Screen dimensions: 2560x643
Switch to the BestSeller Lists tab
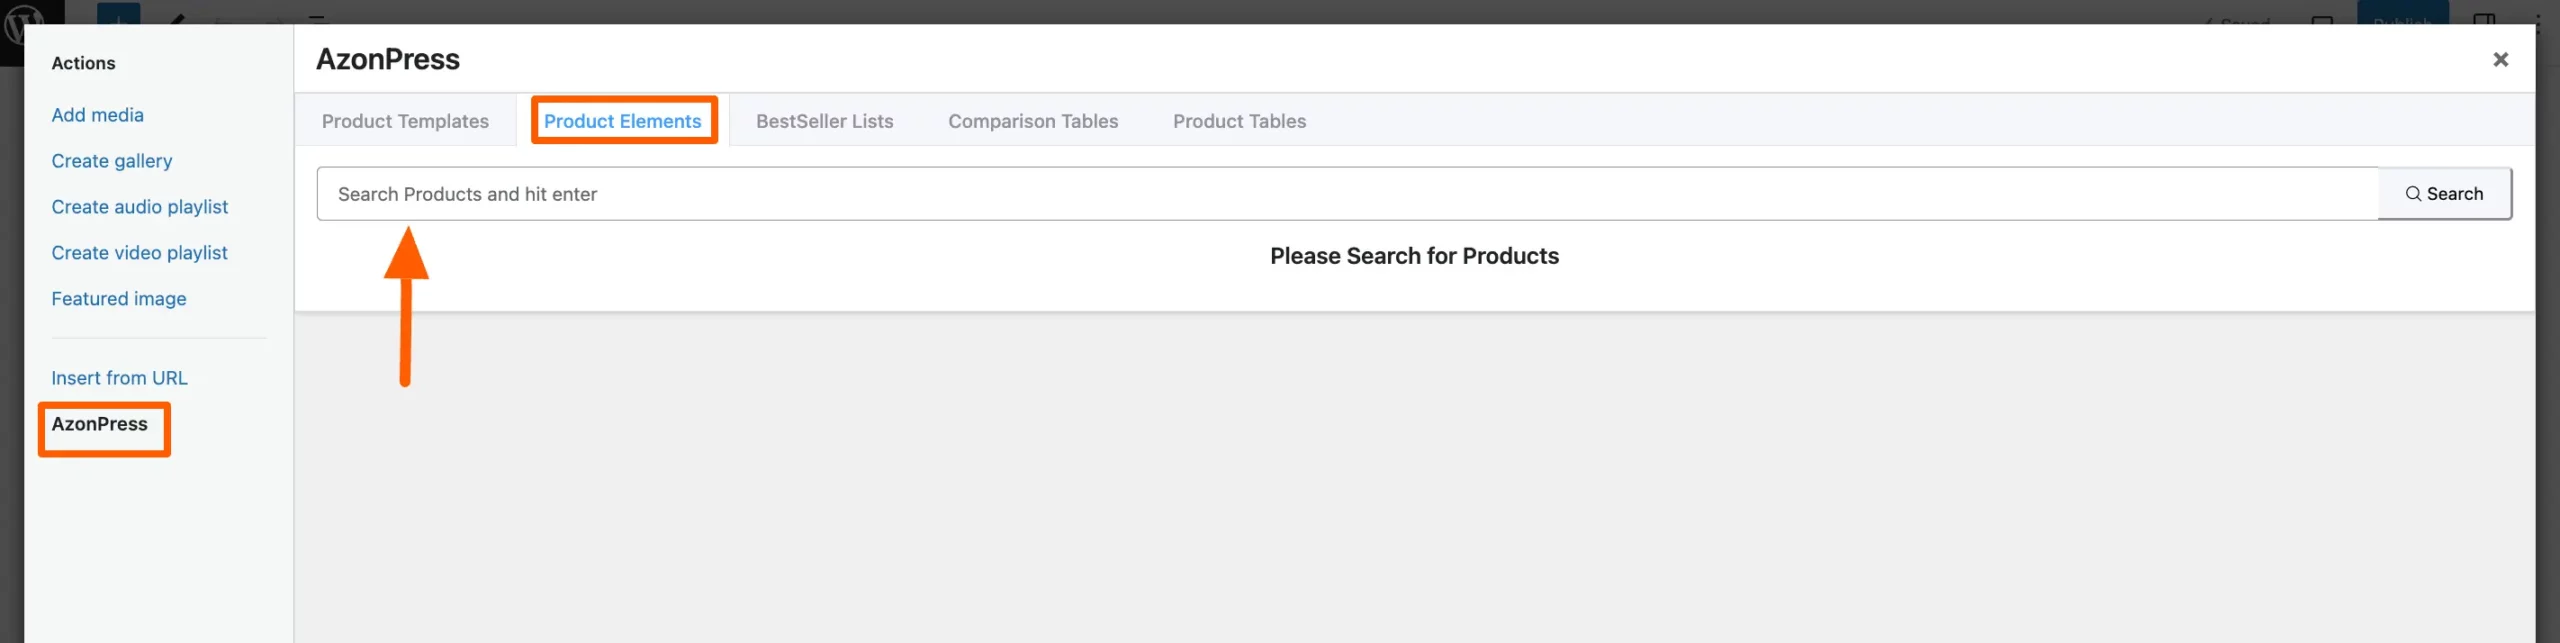click(825, 120)
